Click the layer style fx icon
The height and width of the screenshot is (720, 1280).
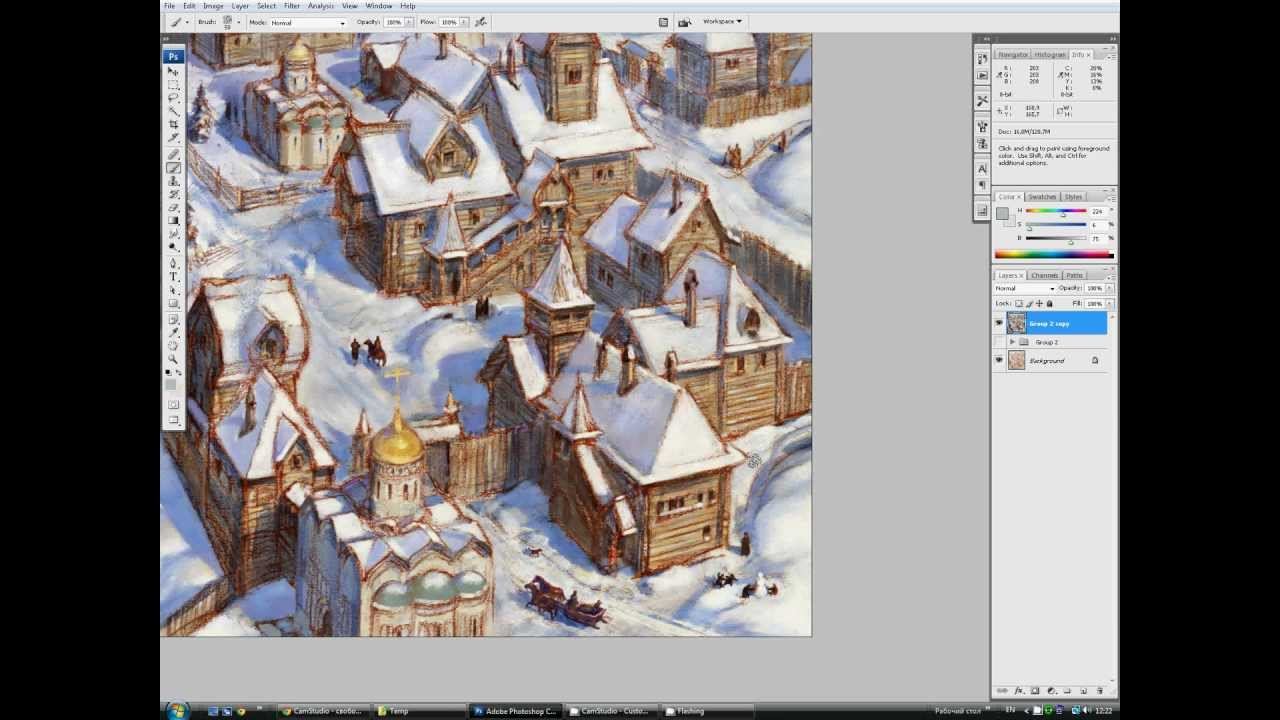click(1019, 691)
